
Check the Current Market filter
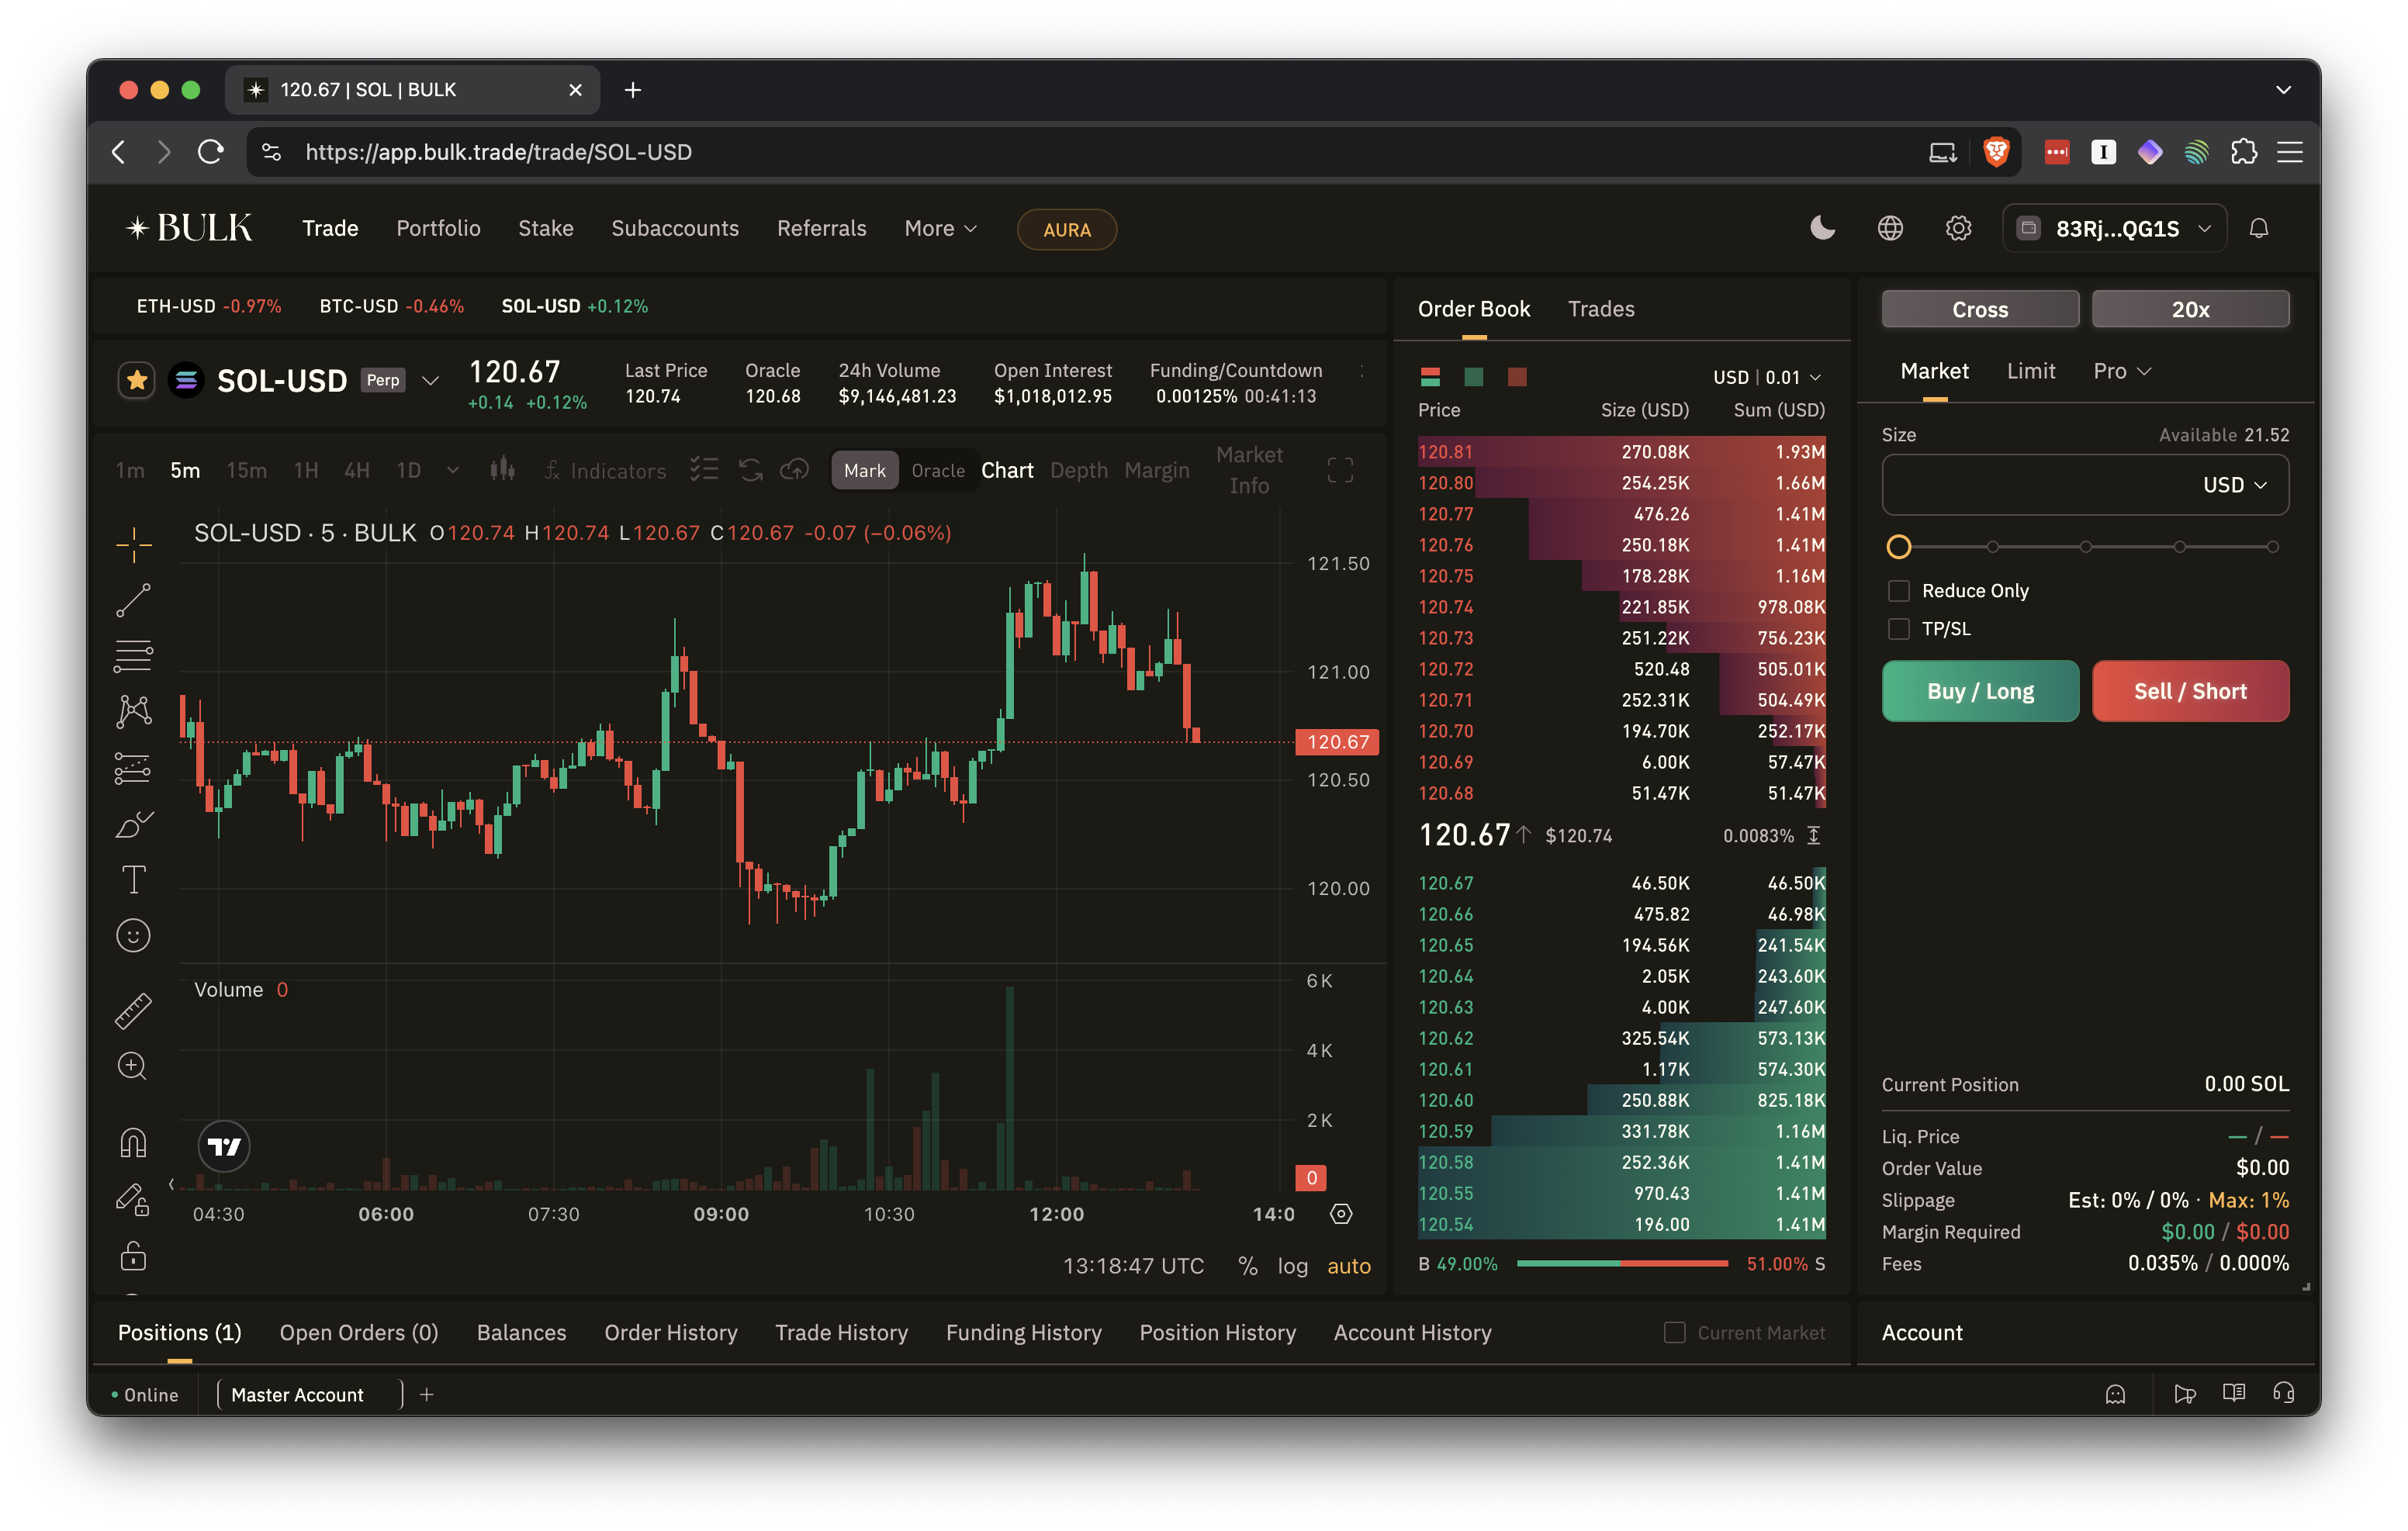pyautogui.click(x=1674, y=1333)
